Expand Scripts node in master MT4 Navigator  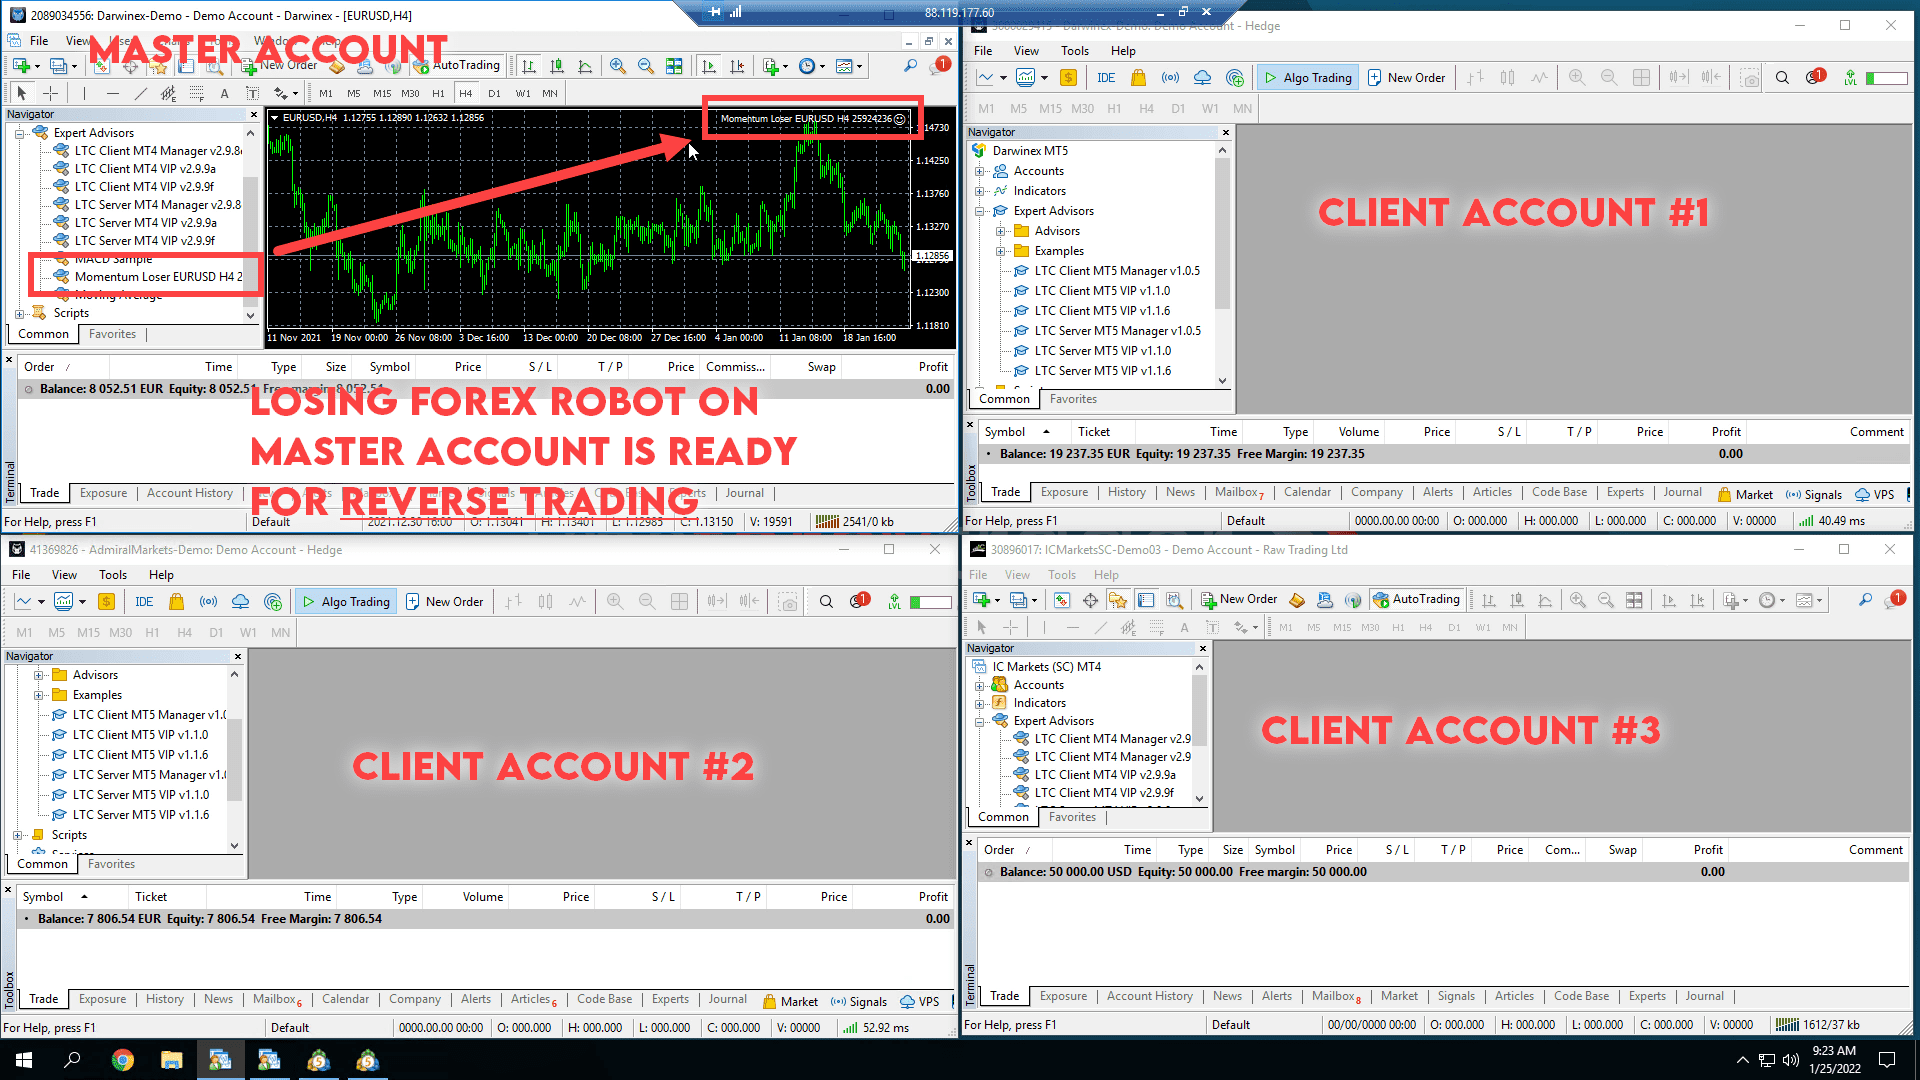(x=19, y=313)
